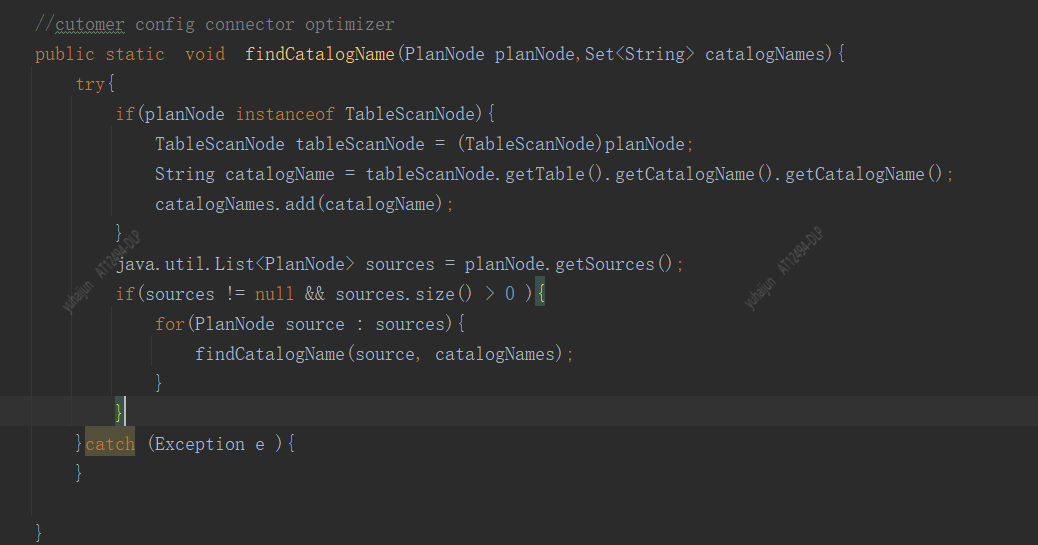Click findCatalogName in the method declaration
Image resolution: width=1038 pixels, height=545 pixels.
pos(320,54)
